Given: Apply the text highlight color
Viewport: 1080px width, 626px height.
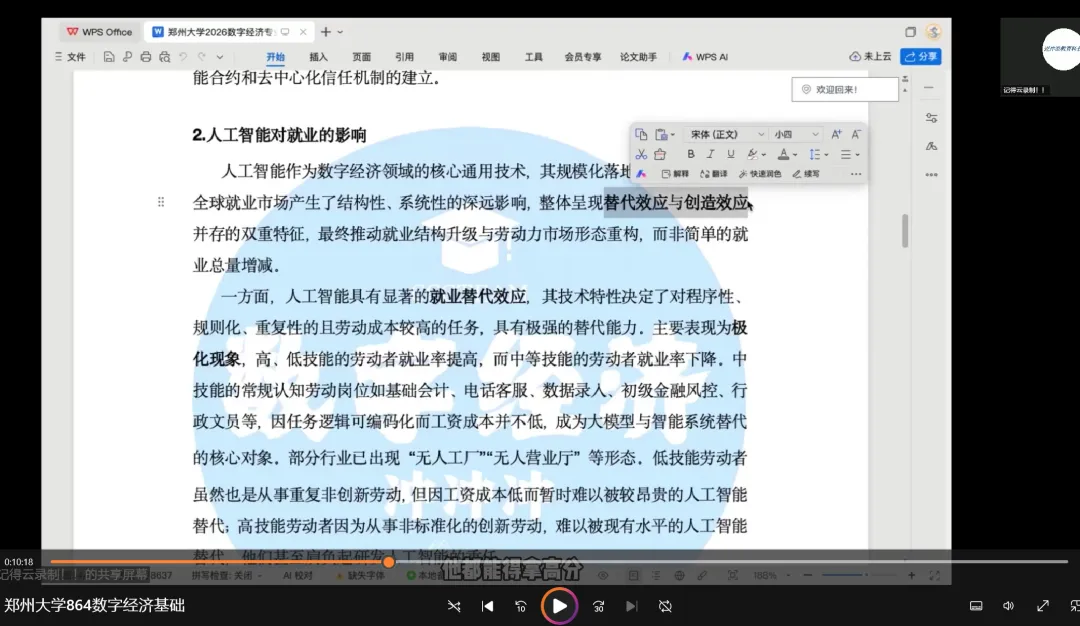Looking at the screenshot, I should (752, 154).
